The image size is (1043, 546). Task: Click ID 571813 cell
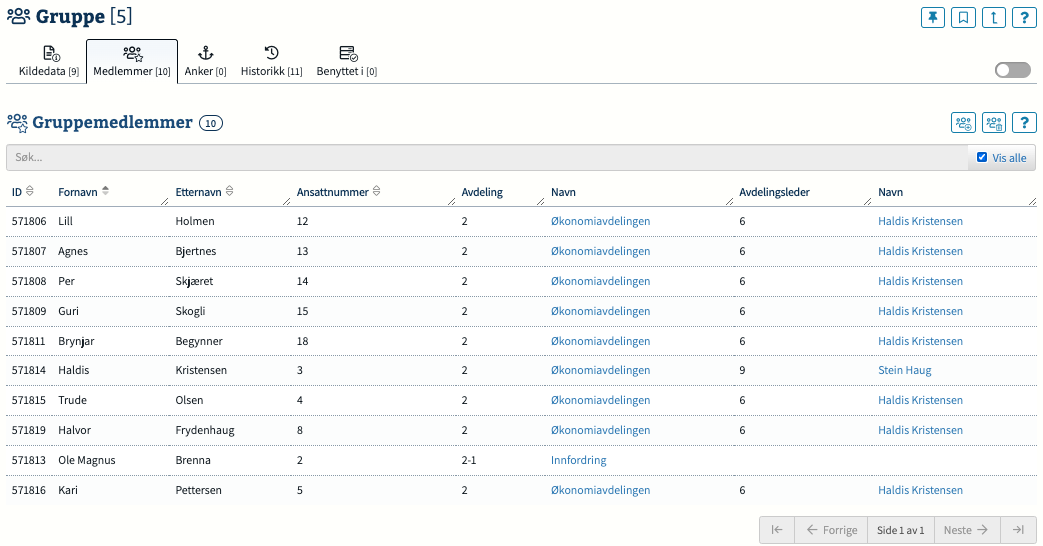tap(29, 460)
